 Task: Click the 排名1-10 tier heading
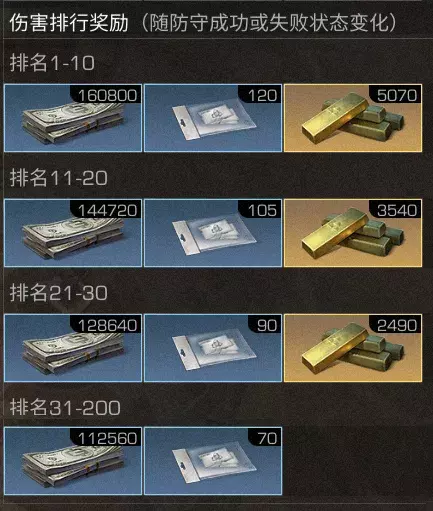point(52,63)
